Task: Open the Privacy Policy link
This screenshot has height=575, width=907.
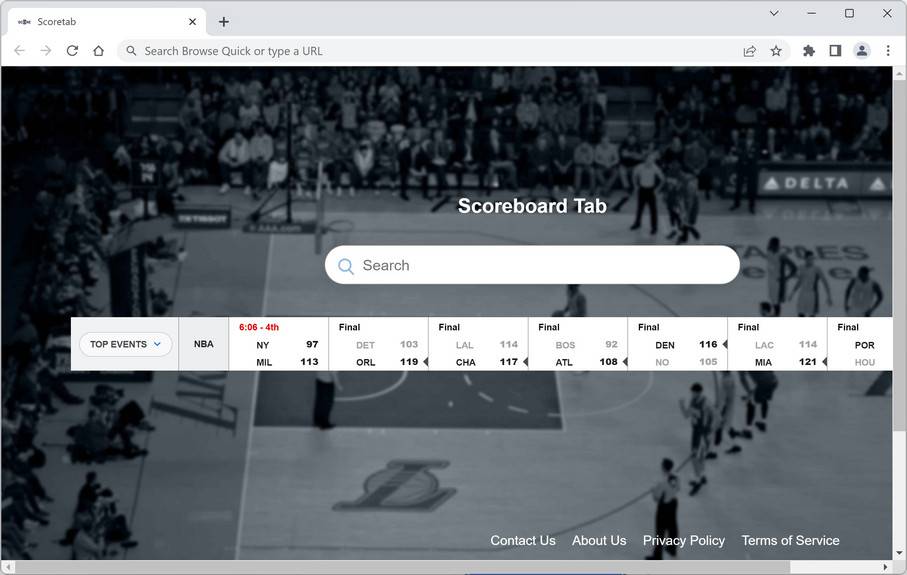Action: tap(684, 540)
